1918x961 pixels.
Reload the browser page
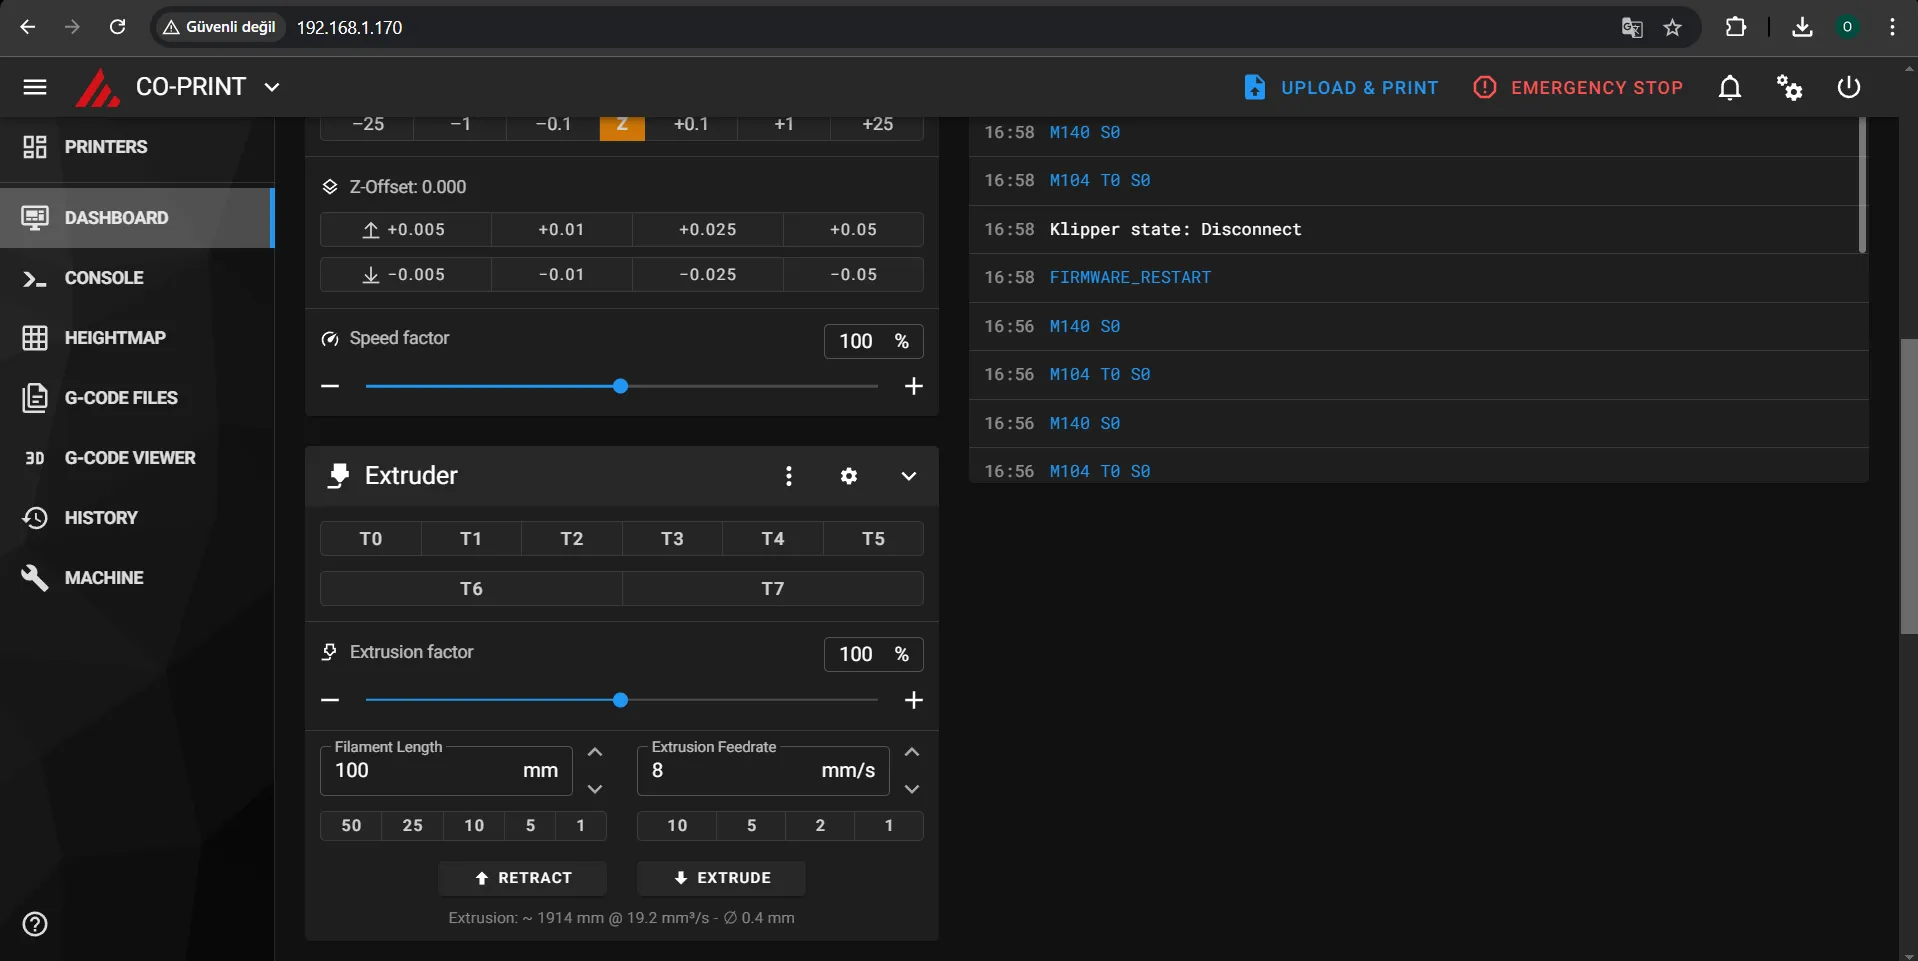point(117,27)
